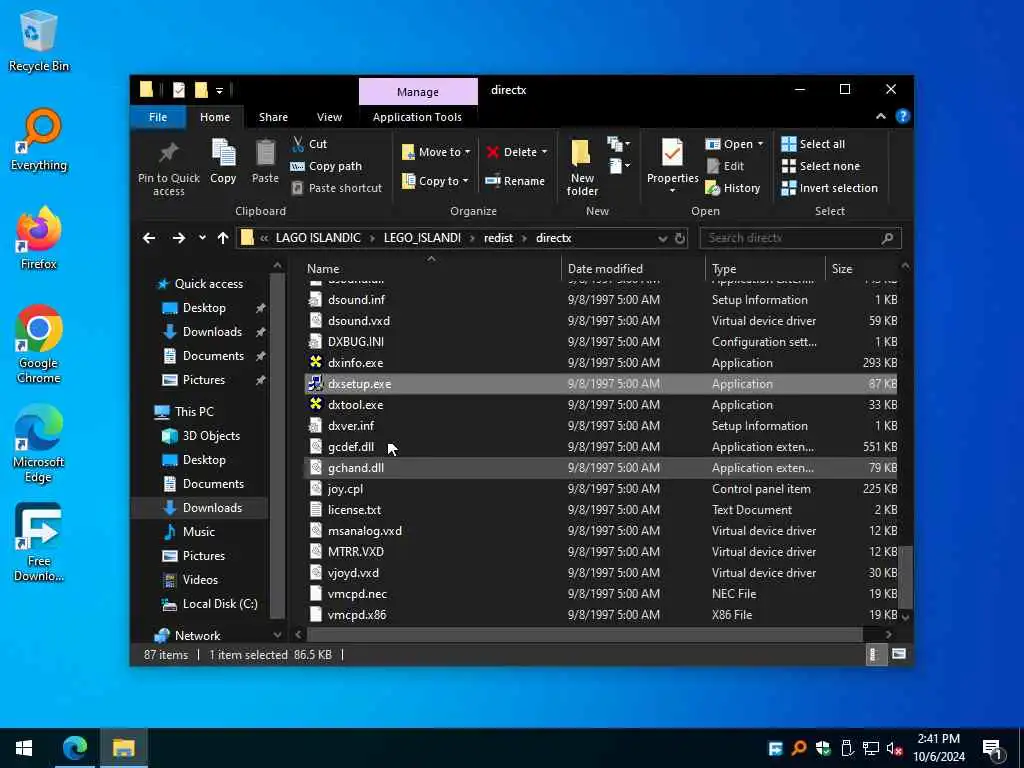The image size is (1024, 768).
Task: Expand address bar history dropdown
Action: [663, 238]
